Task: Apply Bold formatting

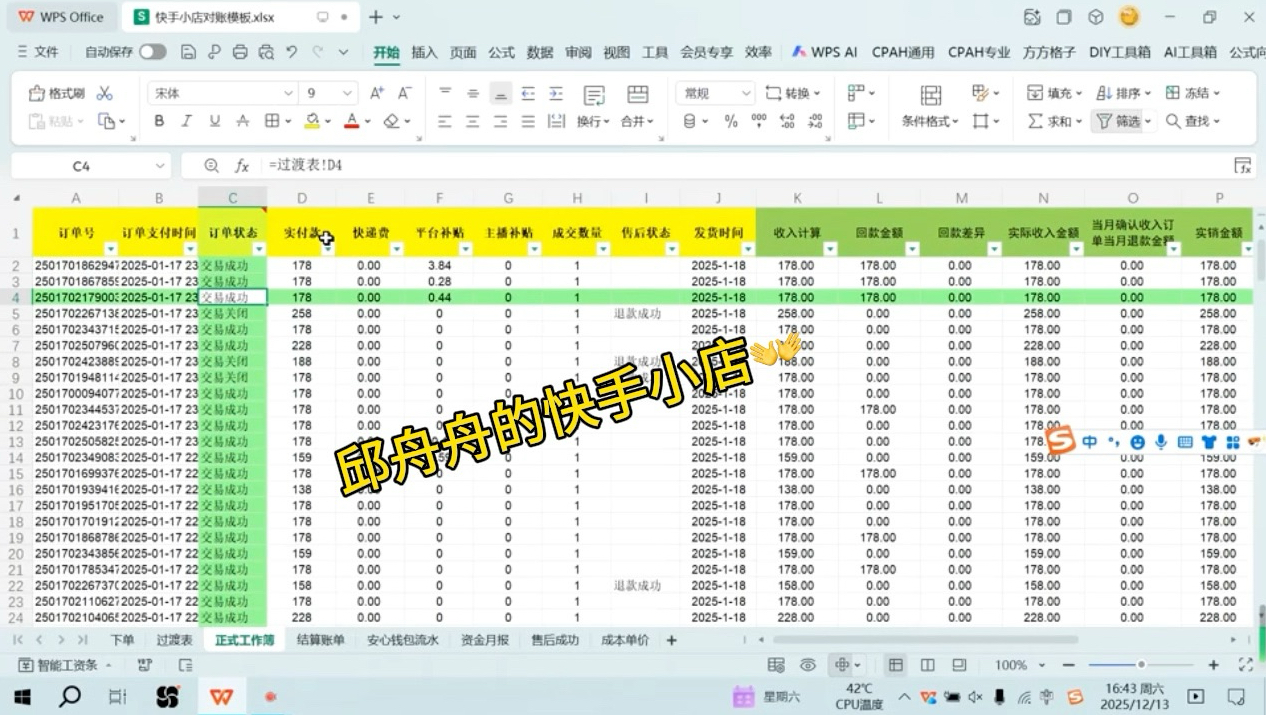Action: pos(158,121)
